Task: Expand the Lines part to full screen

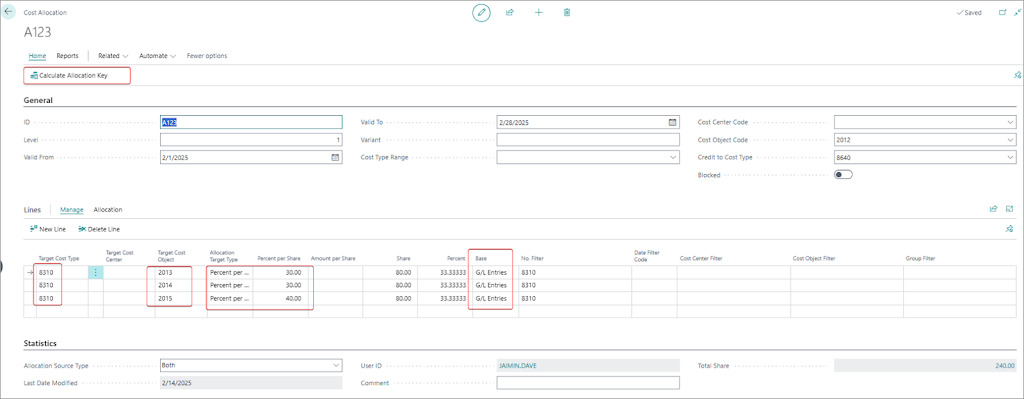Action: click(x=1009, y=210)
